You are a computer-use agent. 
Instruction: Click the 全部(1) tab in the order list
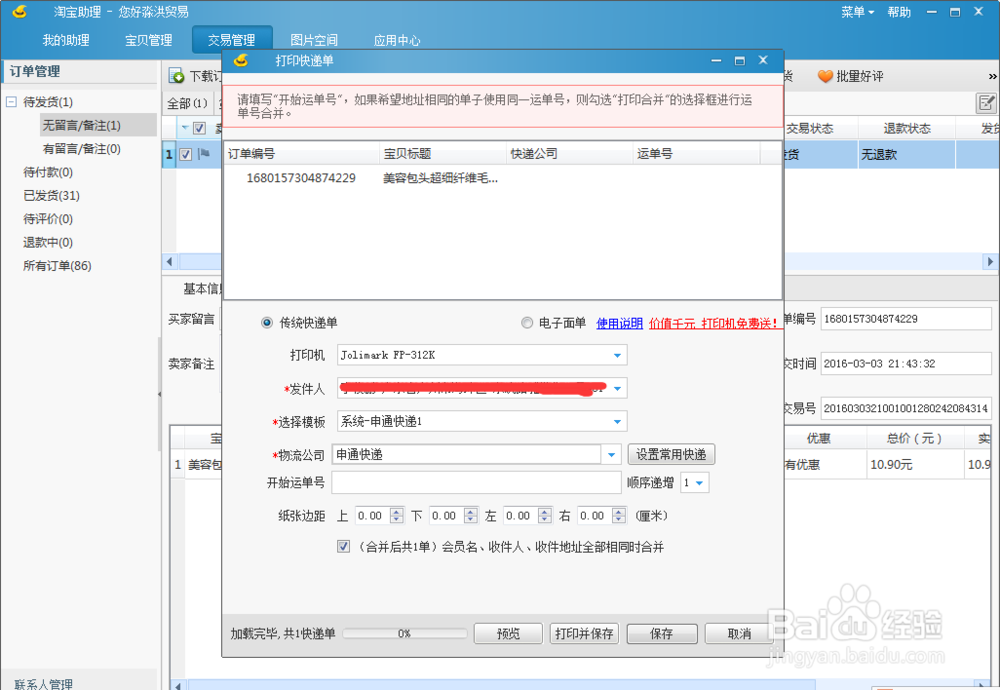click(188, 103)
